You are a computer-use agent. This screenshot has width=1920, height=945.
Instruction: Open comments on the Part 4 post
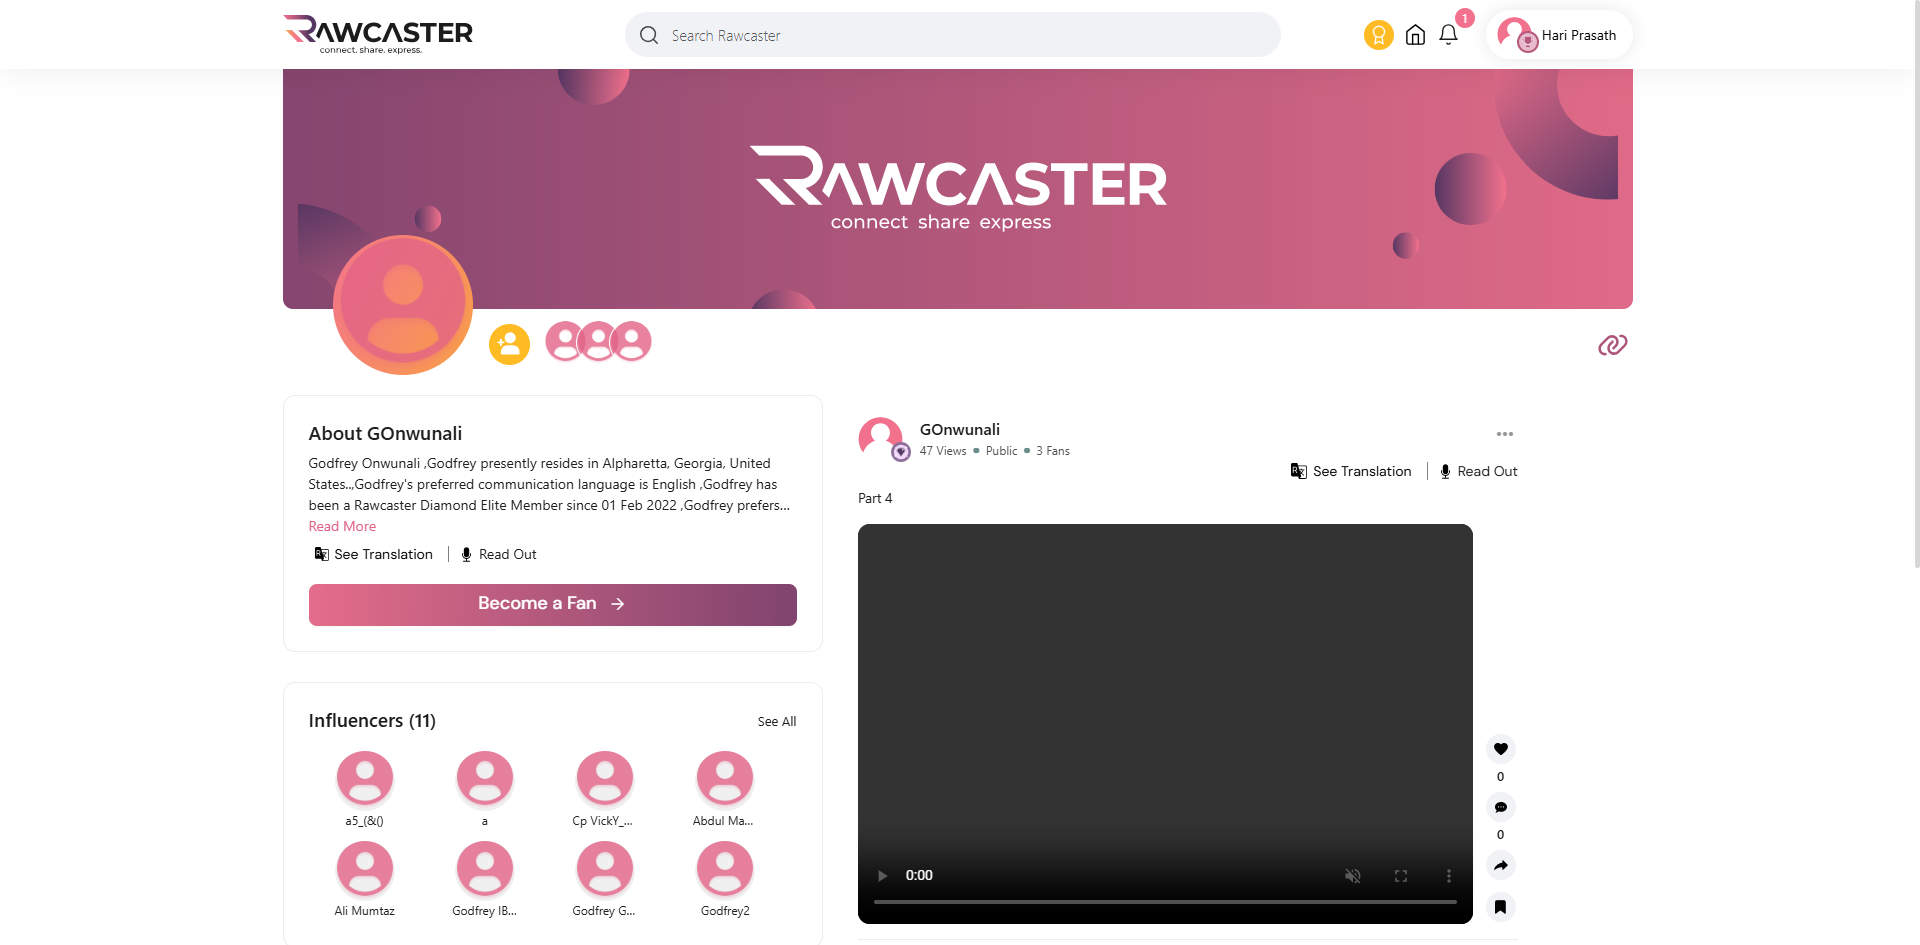click(x=1500, y=807)
